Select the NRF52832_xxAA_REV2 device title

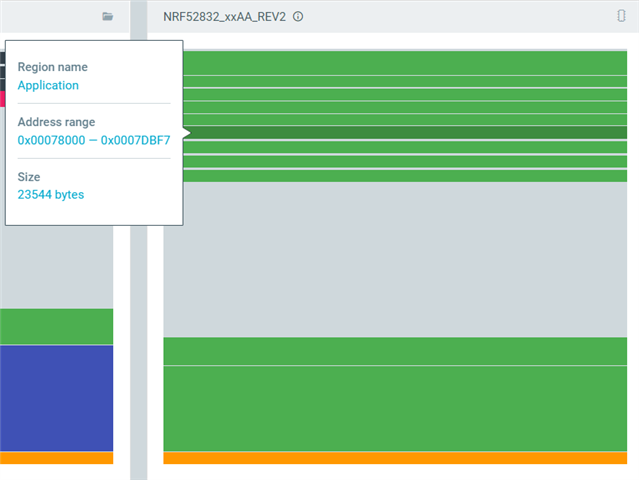point(225,17)
